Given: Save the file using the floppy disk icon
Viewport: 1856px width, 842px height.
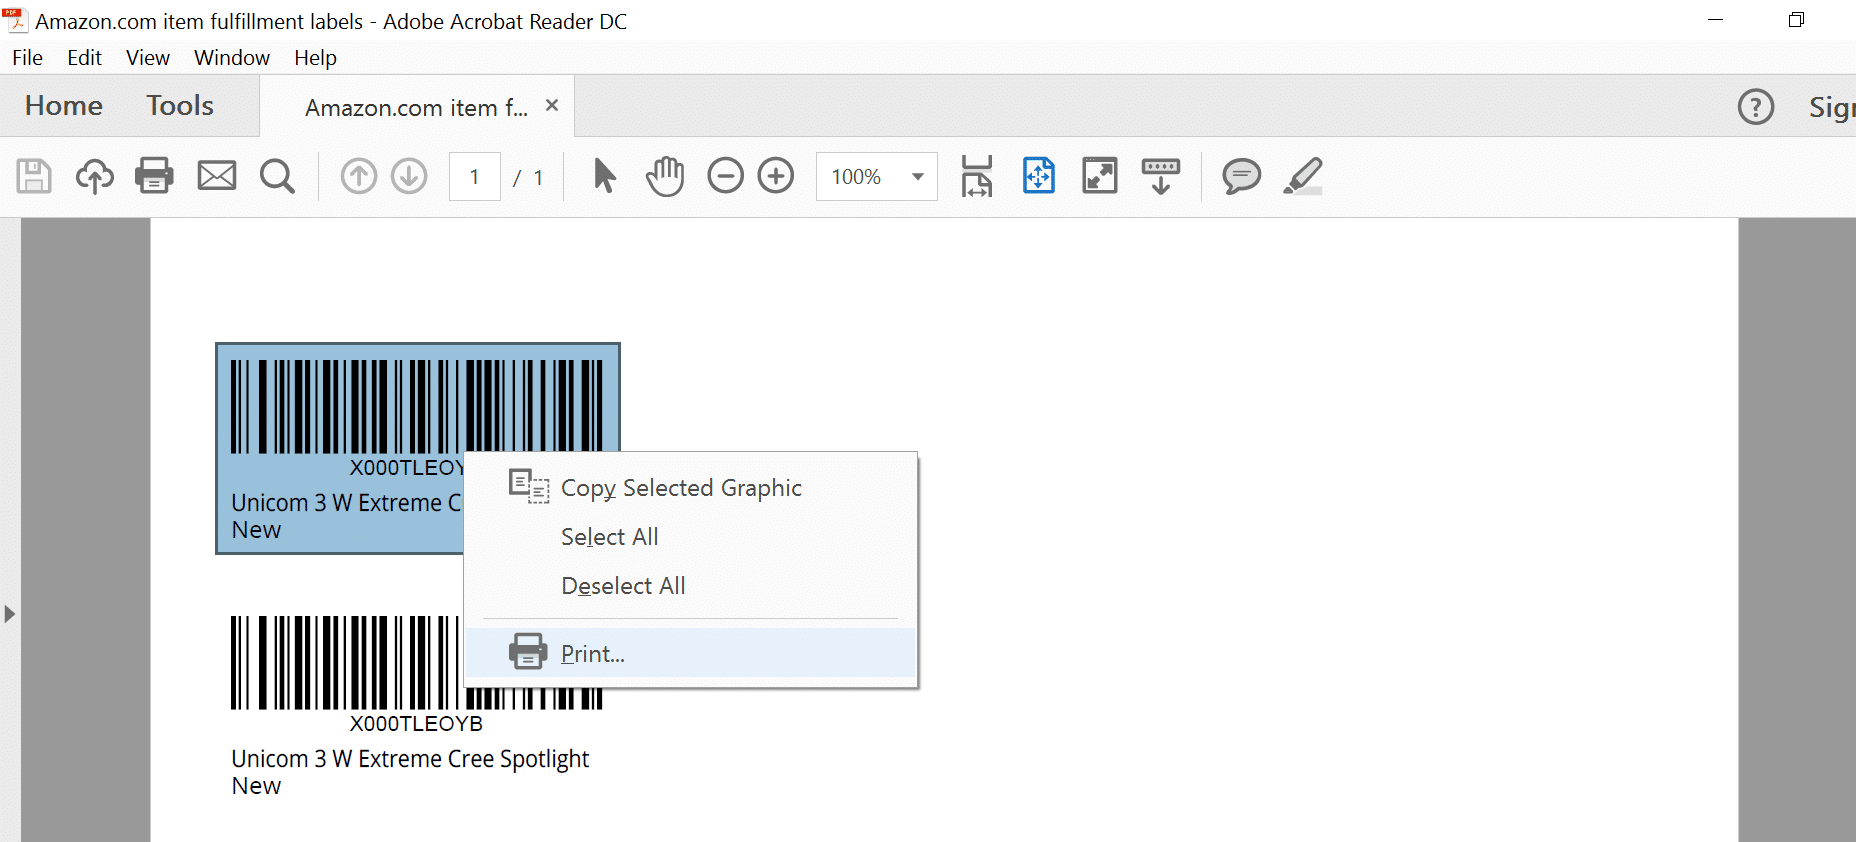Looking at the screenshot, I should pyautogui.click(x=34, y=177).
